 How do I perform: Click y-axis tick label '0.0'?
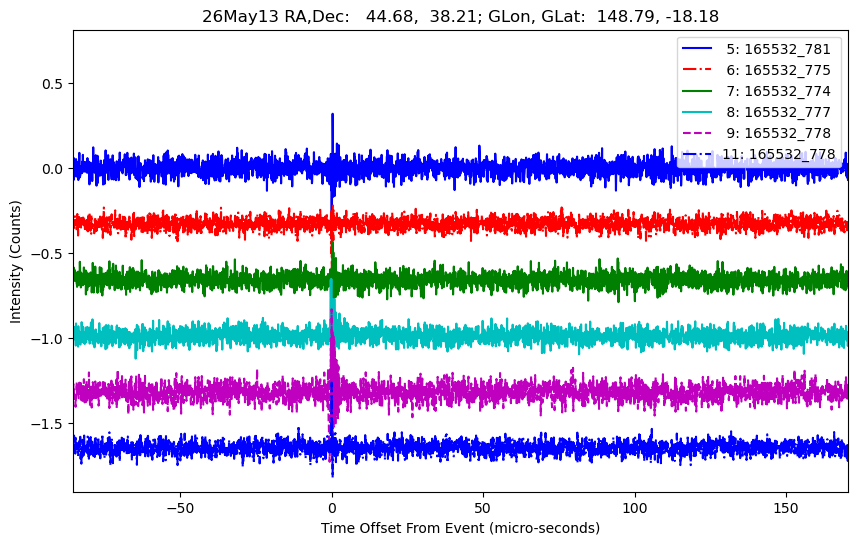pos(53,169)
